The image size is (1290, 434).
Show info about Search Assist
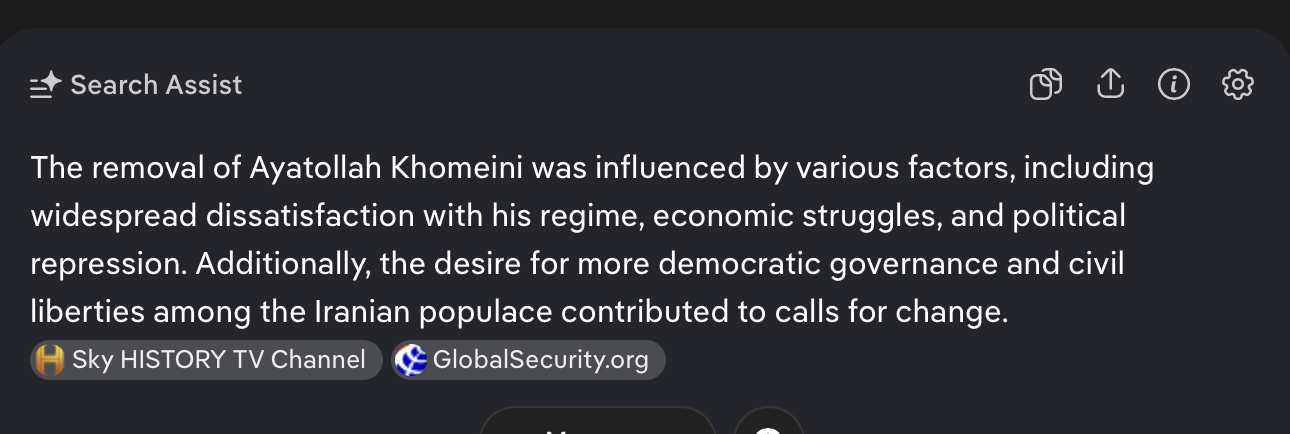point(1173,85)
